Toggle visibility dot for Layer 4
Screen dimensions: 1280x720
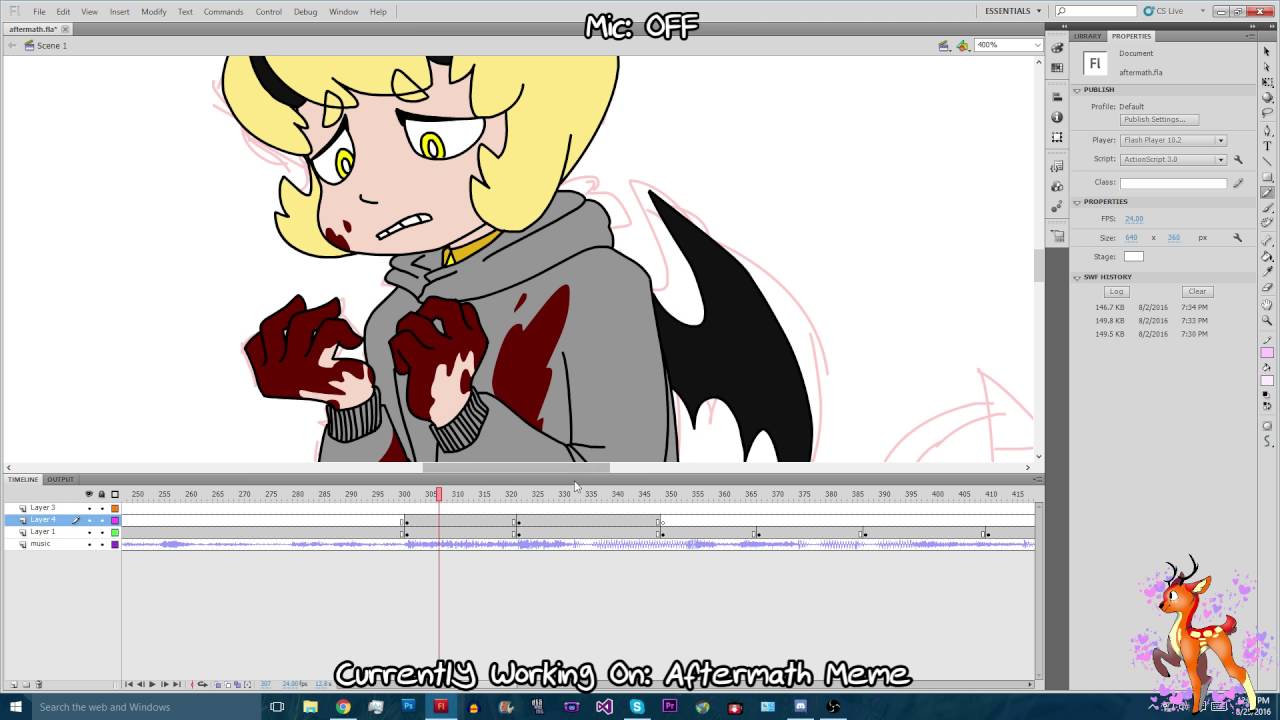click(89, 520)
